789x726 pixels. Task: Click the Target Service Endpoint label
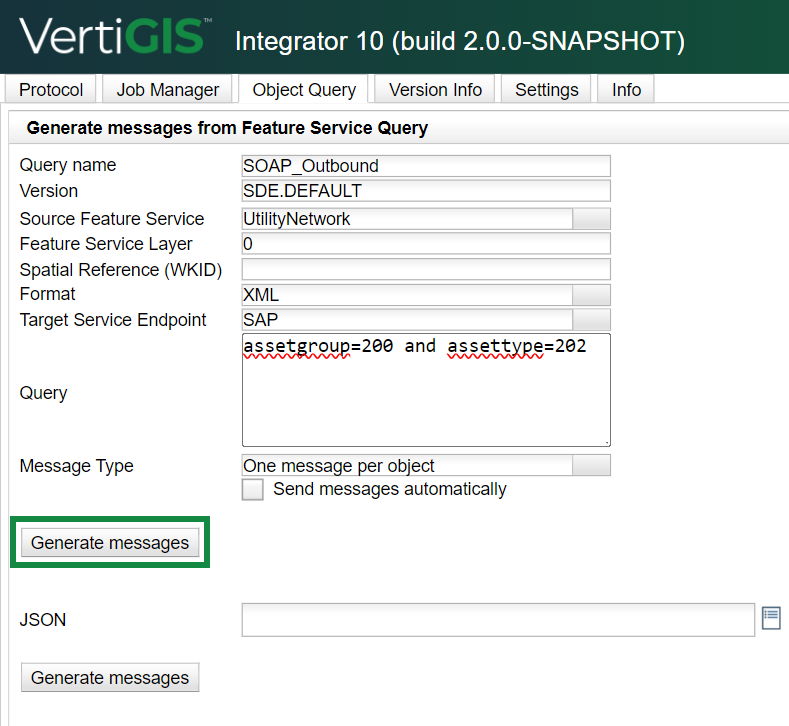(x=113, y=320)
